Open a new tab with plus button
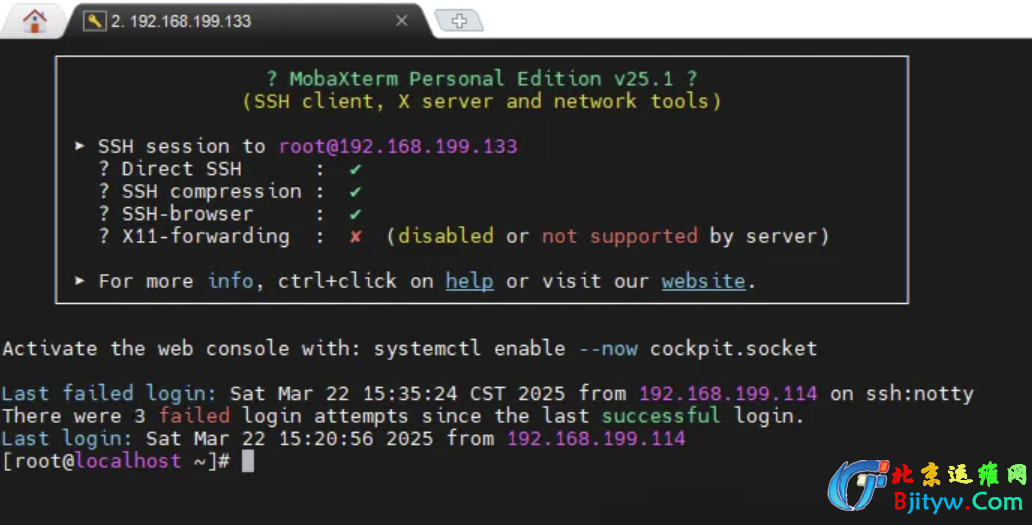1032x525 pixels. coord(459,20)
